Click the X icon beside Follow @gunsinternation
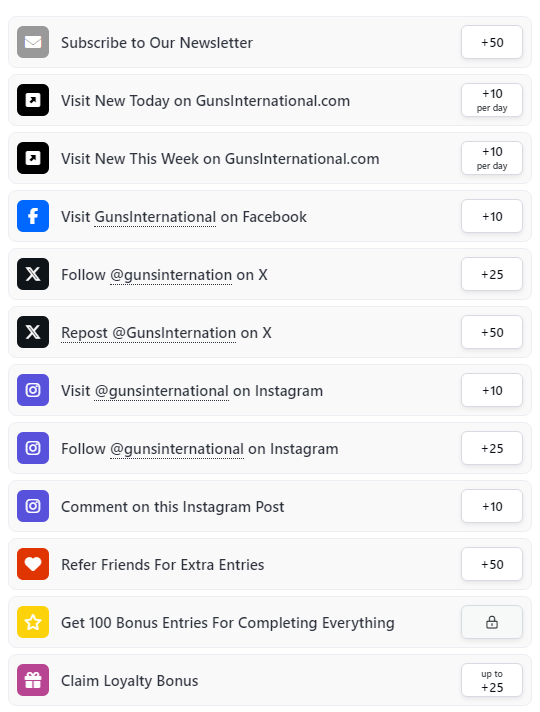Image resolution: width=540 pixels, height=712 pixels. [x=33, y=274]
